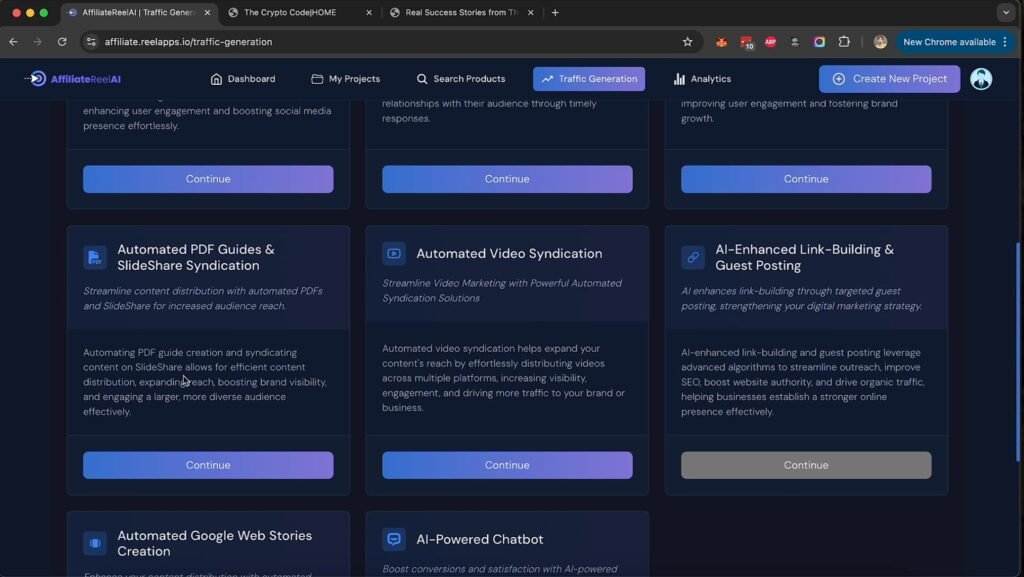Click the page vertical scrollbar
1024x577 pixels.
pos(1018,352)
